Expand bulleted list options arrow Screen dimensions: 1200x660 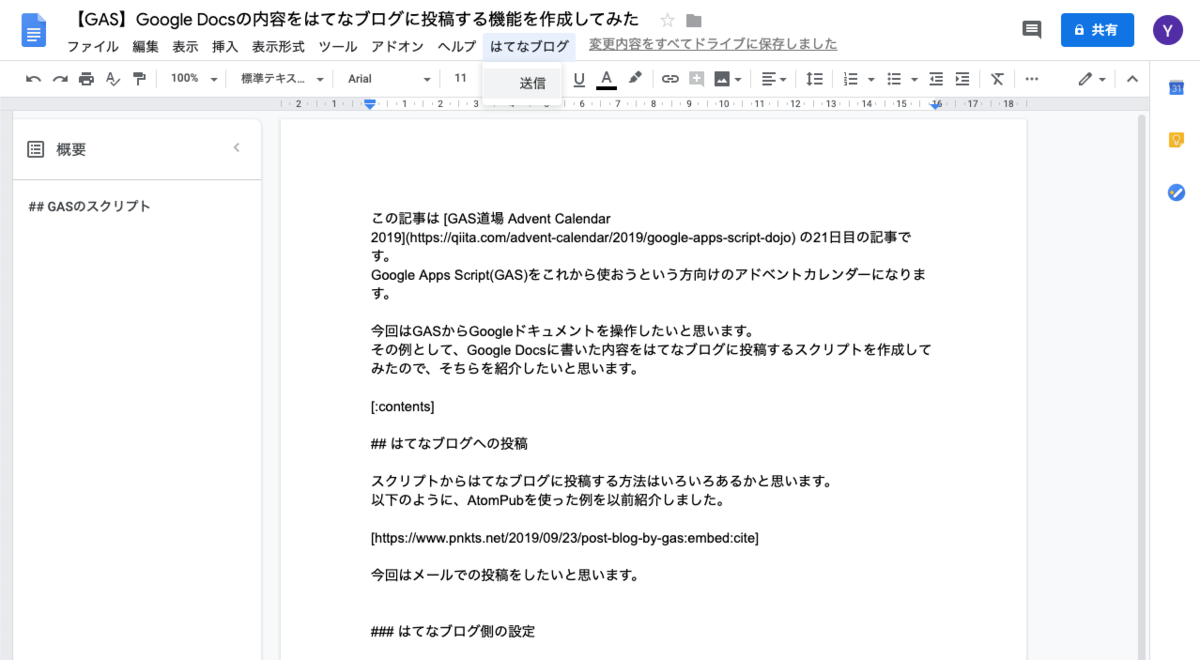coord(914,79)
